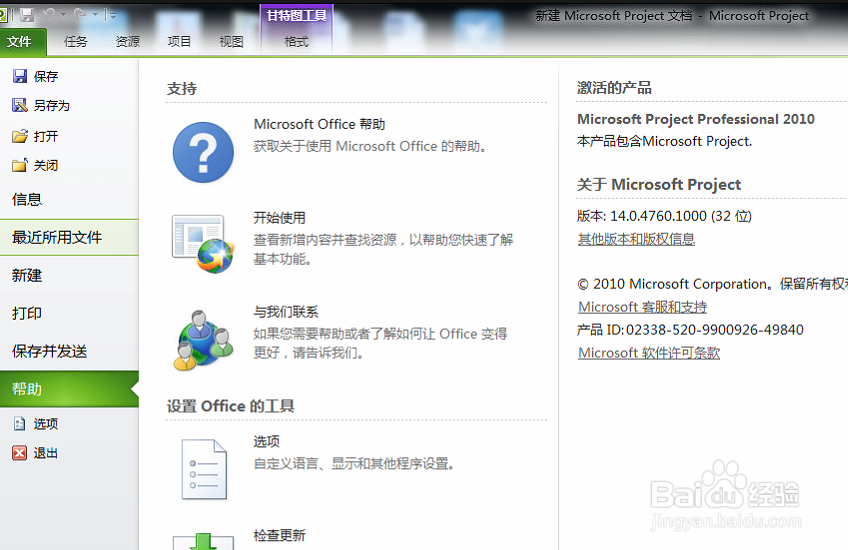Switch to the 任务 (Task) ribbon tab
Viewport: 848px width, 550px height.
[76, 42]
